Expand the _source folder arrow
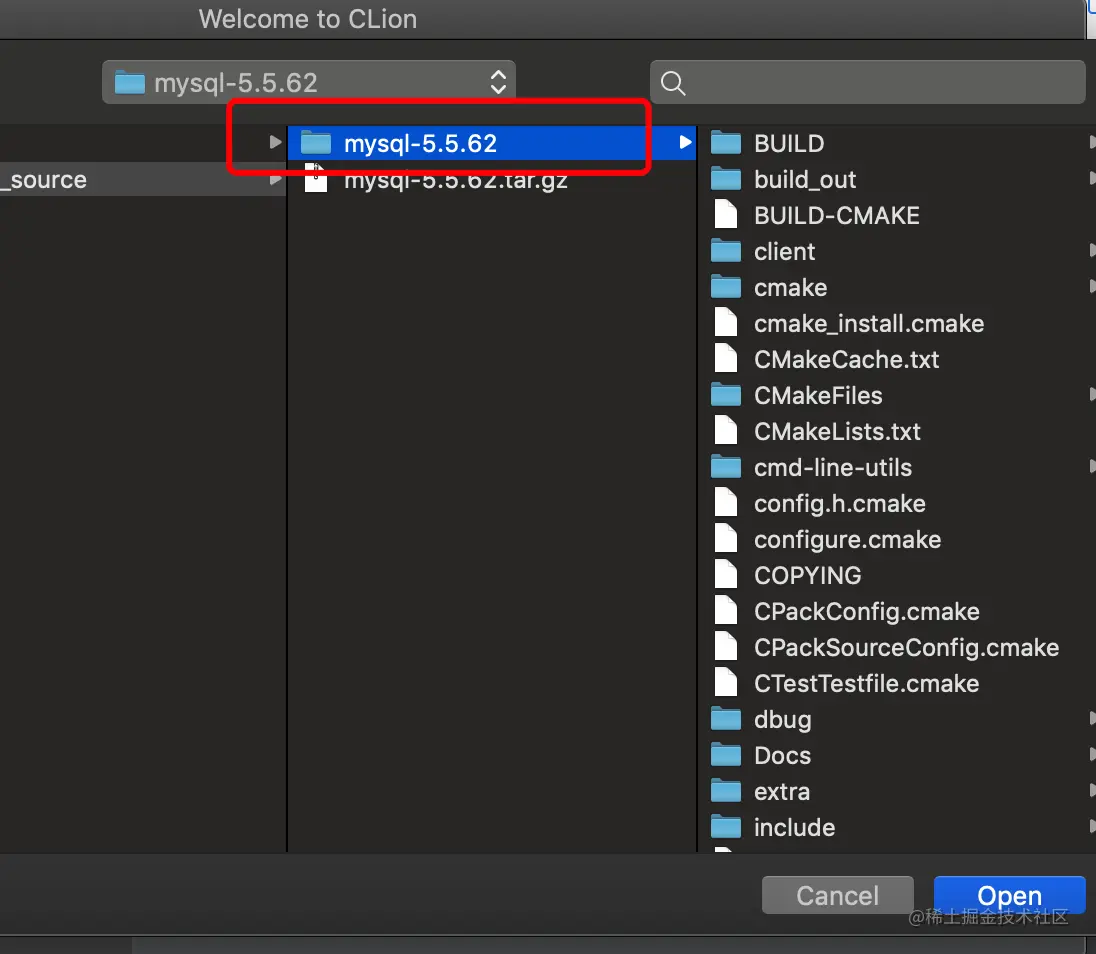 tap(275, 179)
